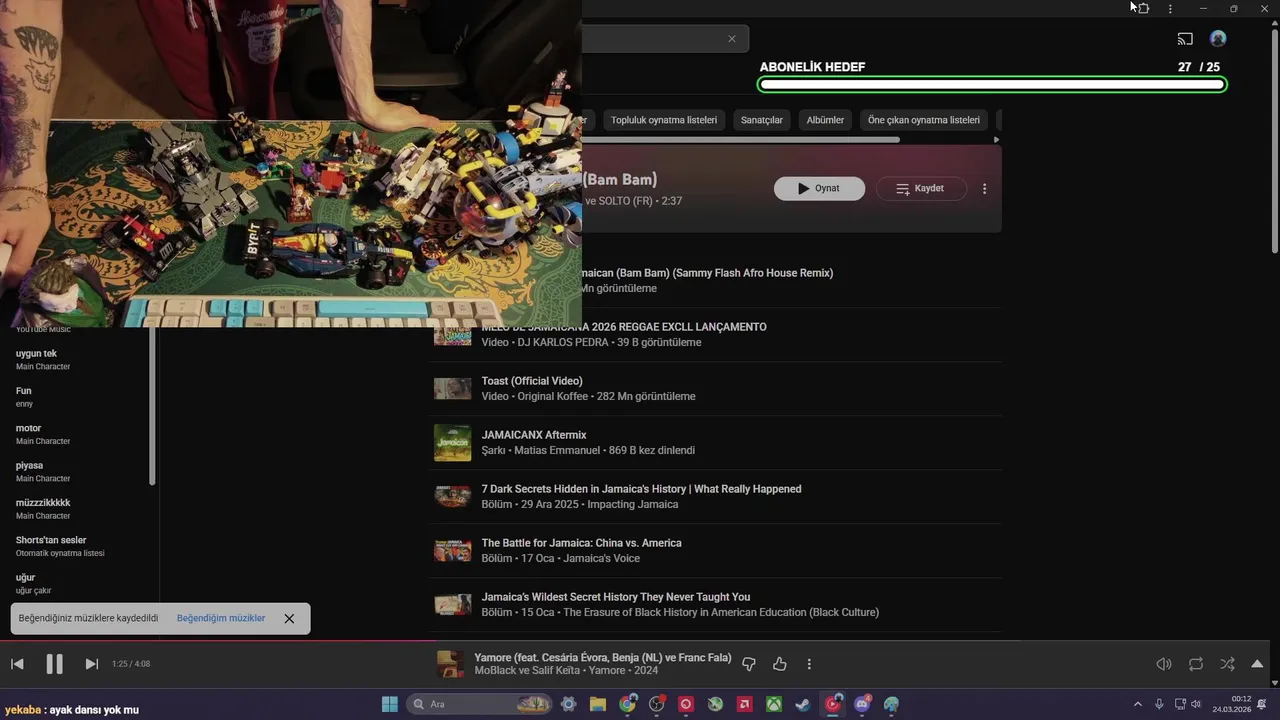Screen dimensions: 1280x720
Task: Click the Oynat play button
Action: (819, 188)
